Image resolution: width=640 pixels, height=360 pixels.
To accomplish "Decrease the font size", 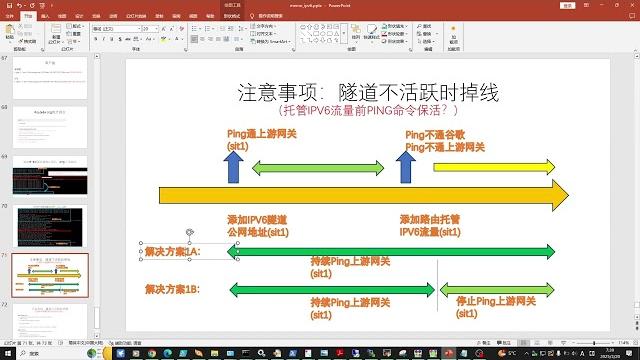I will click(x=172, y=29).
